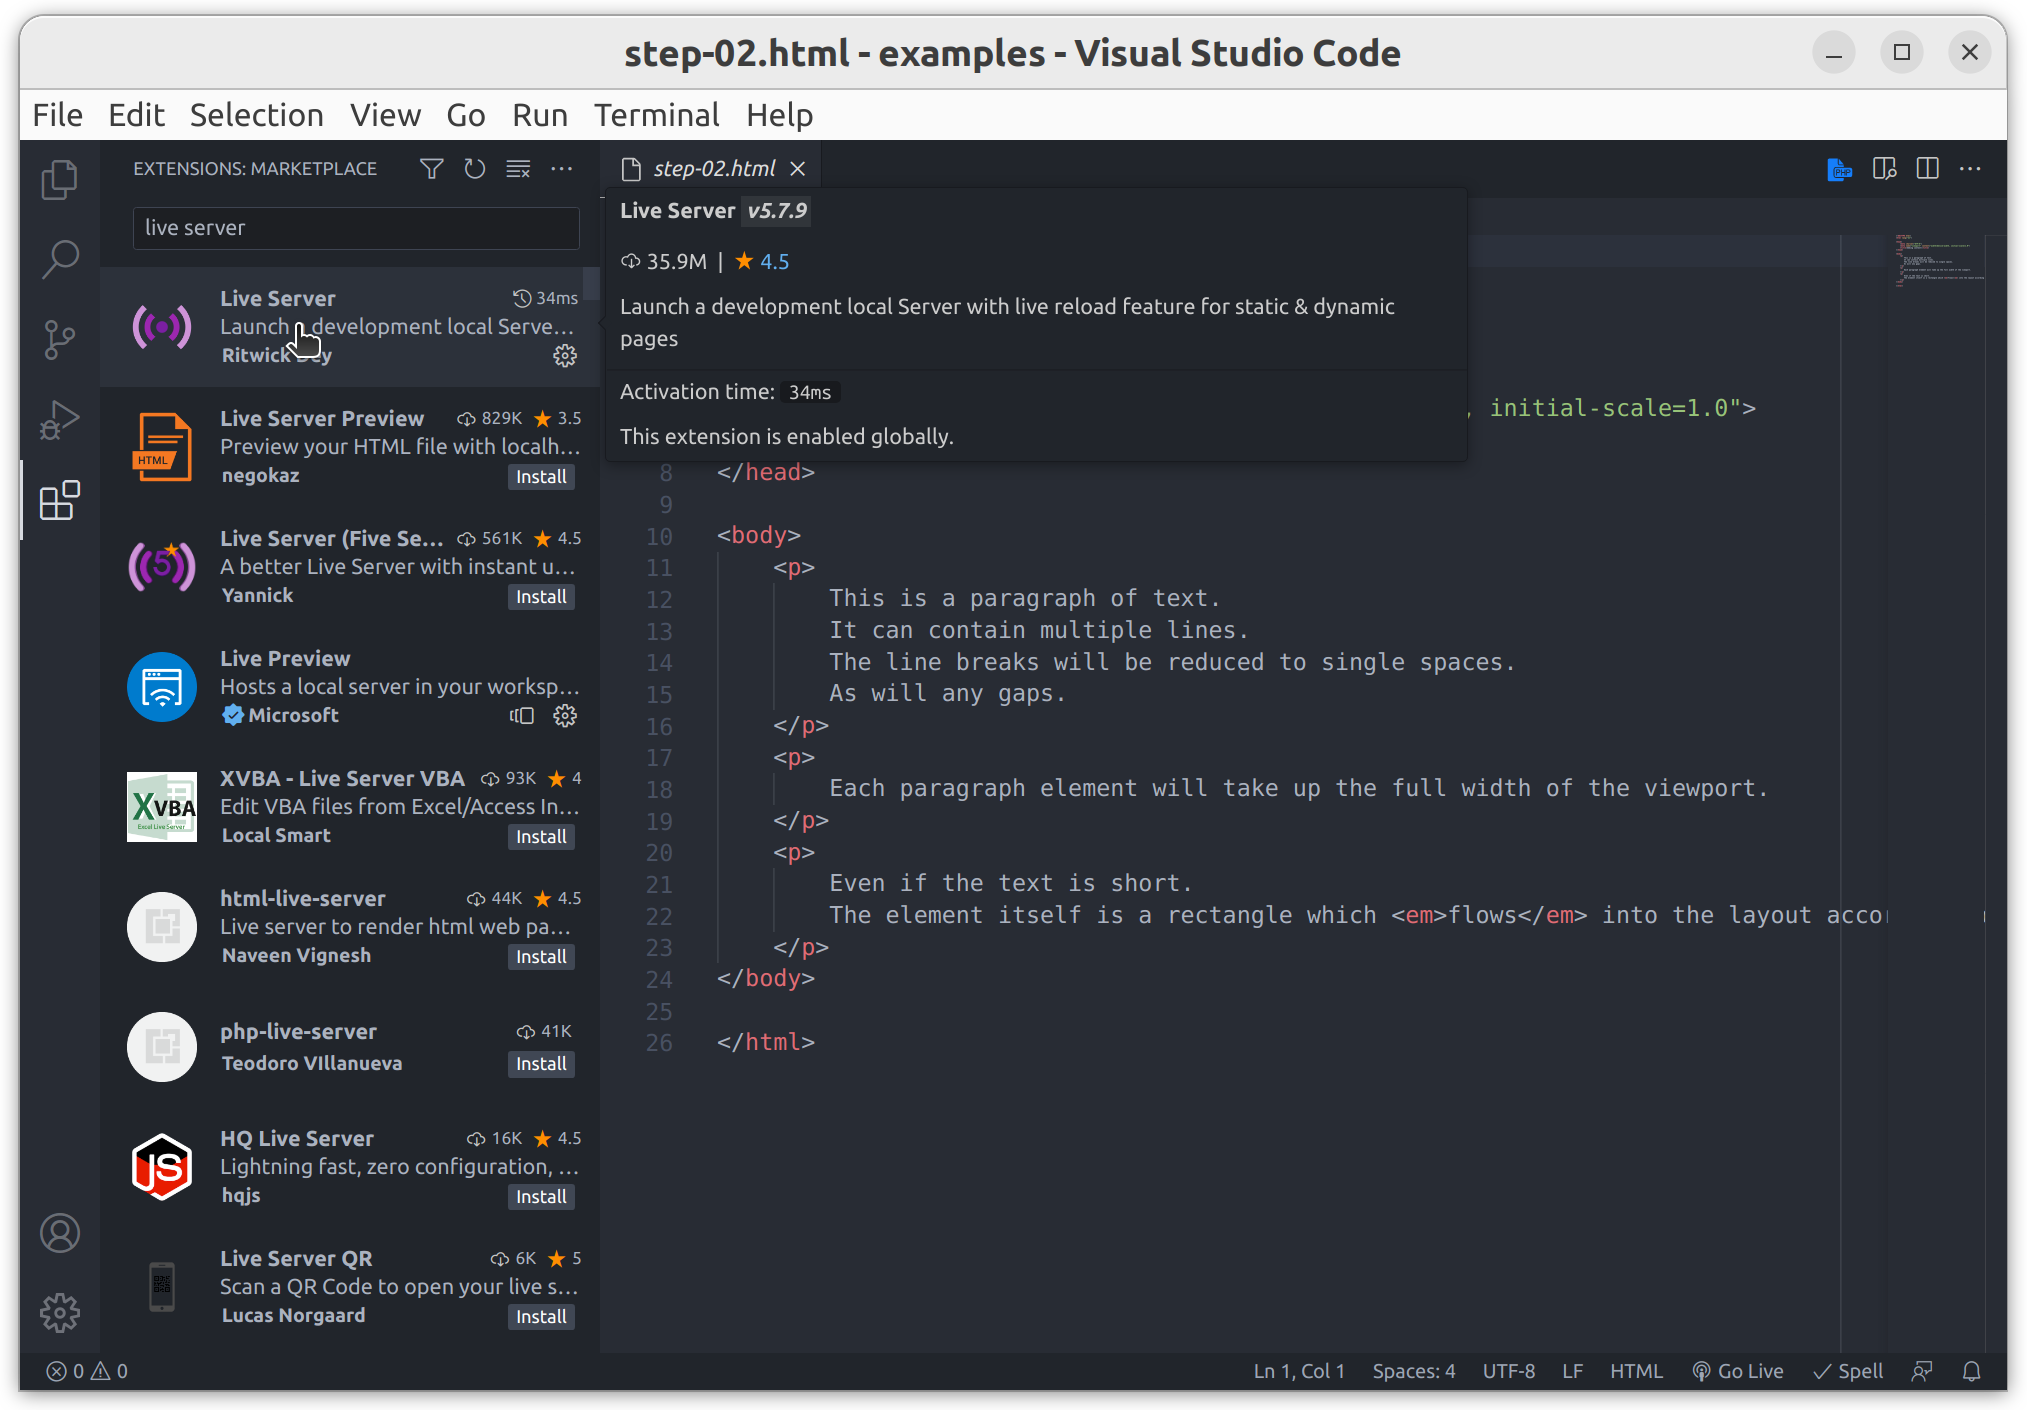Click Live Server Preview extension icon
Screen dimensions: 2027x1410
(162, 447)
